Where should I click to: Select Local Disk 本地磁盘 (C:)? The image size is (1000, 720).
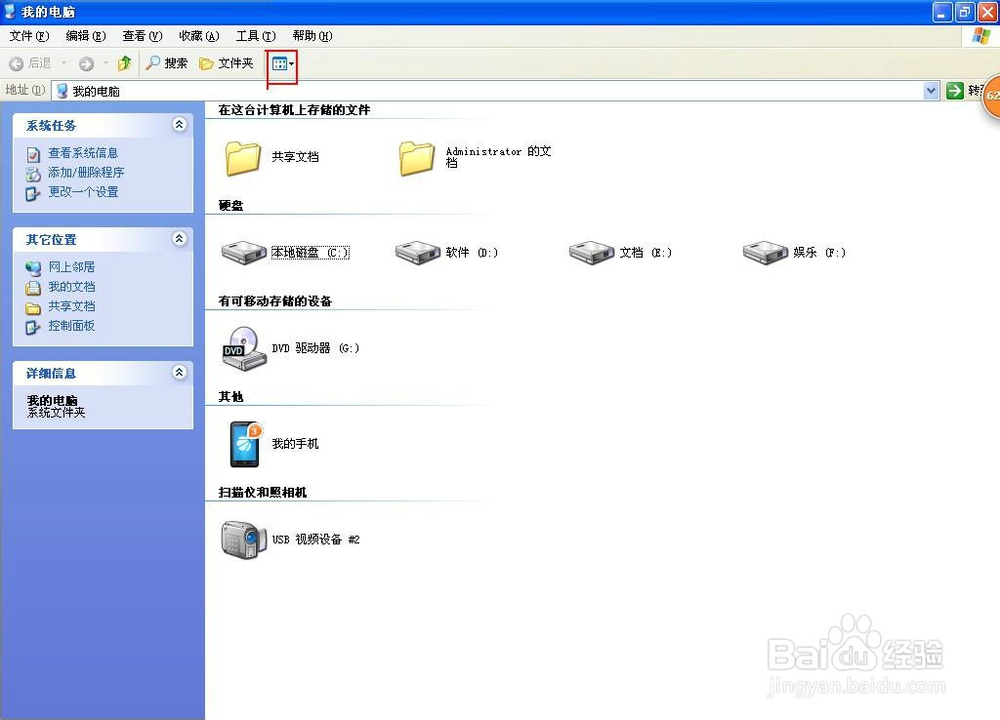click(x=285, y=253)
